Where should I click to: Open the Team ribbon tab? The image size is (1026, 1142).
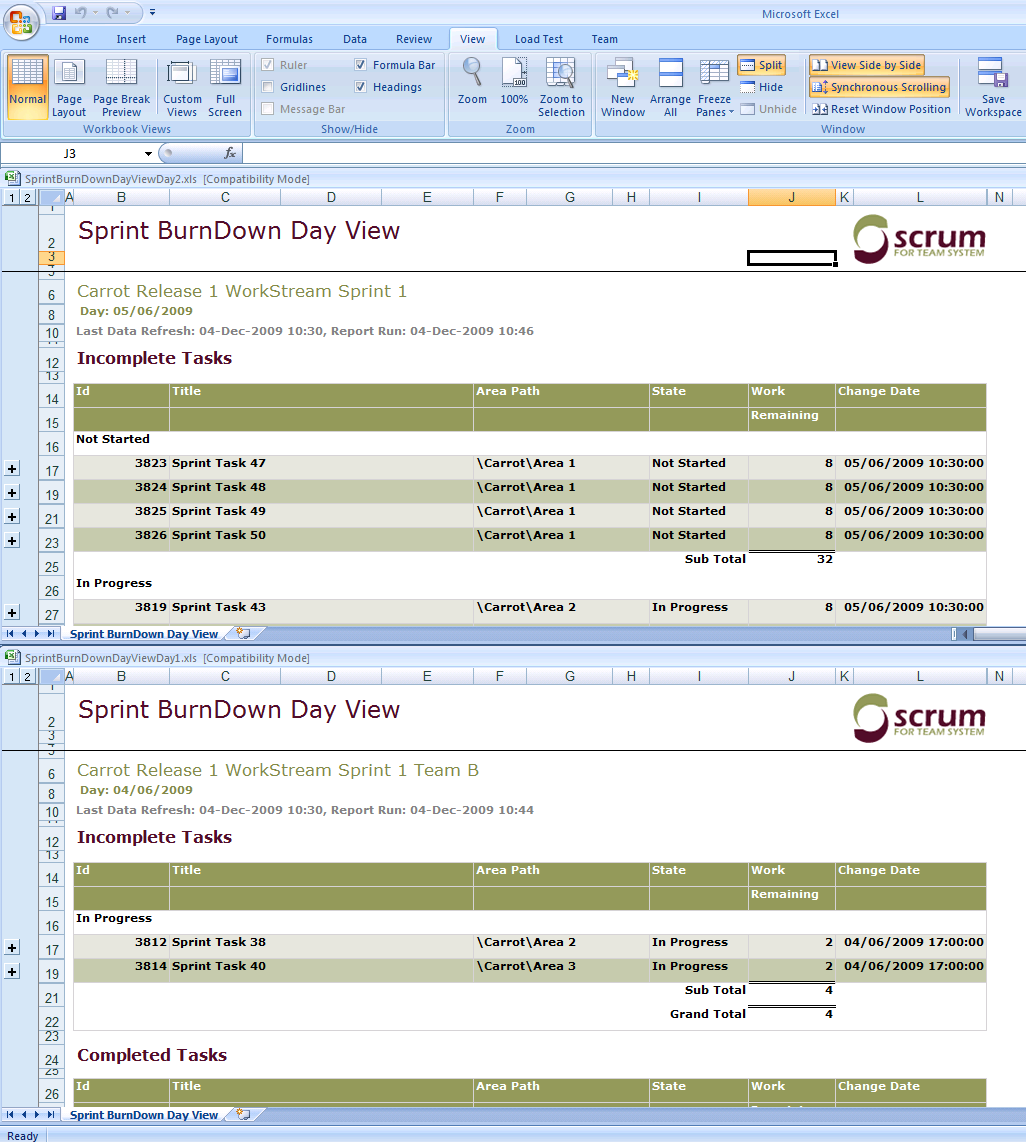coord(604,39)
